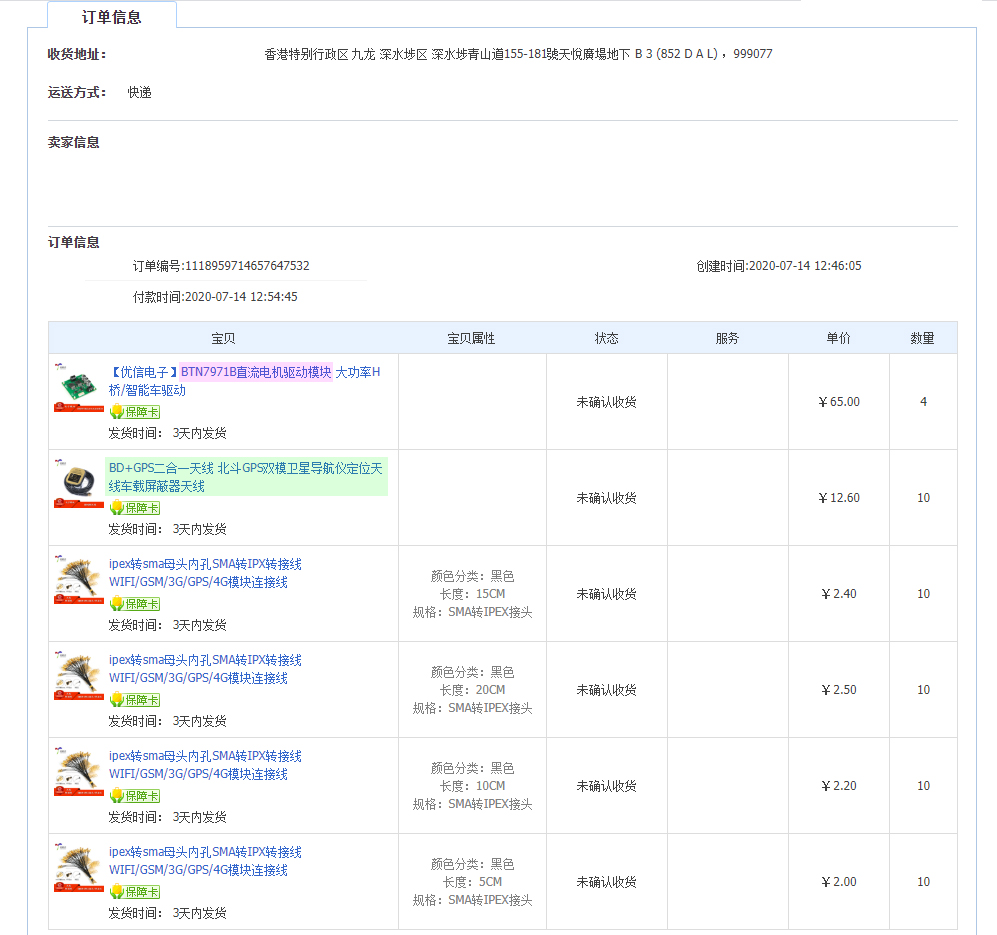
Task: Click the 保障卡 icon under BTN7971B item
Action: pyautogui.click(x=134, y=412)
